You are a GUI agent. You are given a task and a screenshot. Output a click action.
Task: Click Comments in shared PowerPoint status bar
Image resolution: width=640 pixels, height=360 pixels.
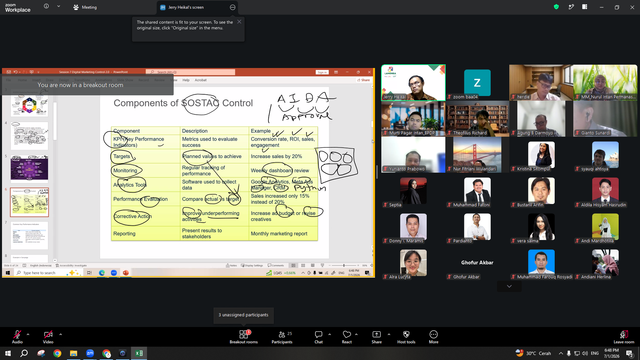tap(276, 265)
